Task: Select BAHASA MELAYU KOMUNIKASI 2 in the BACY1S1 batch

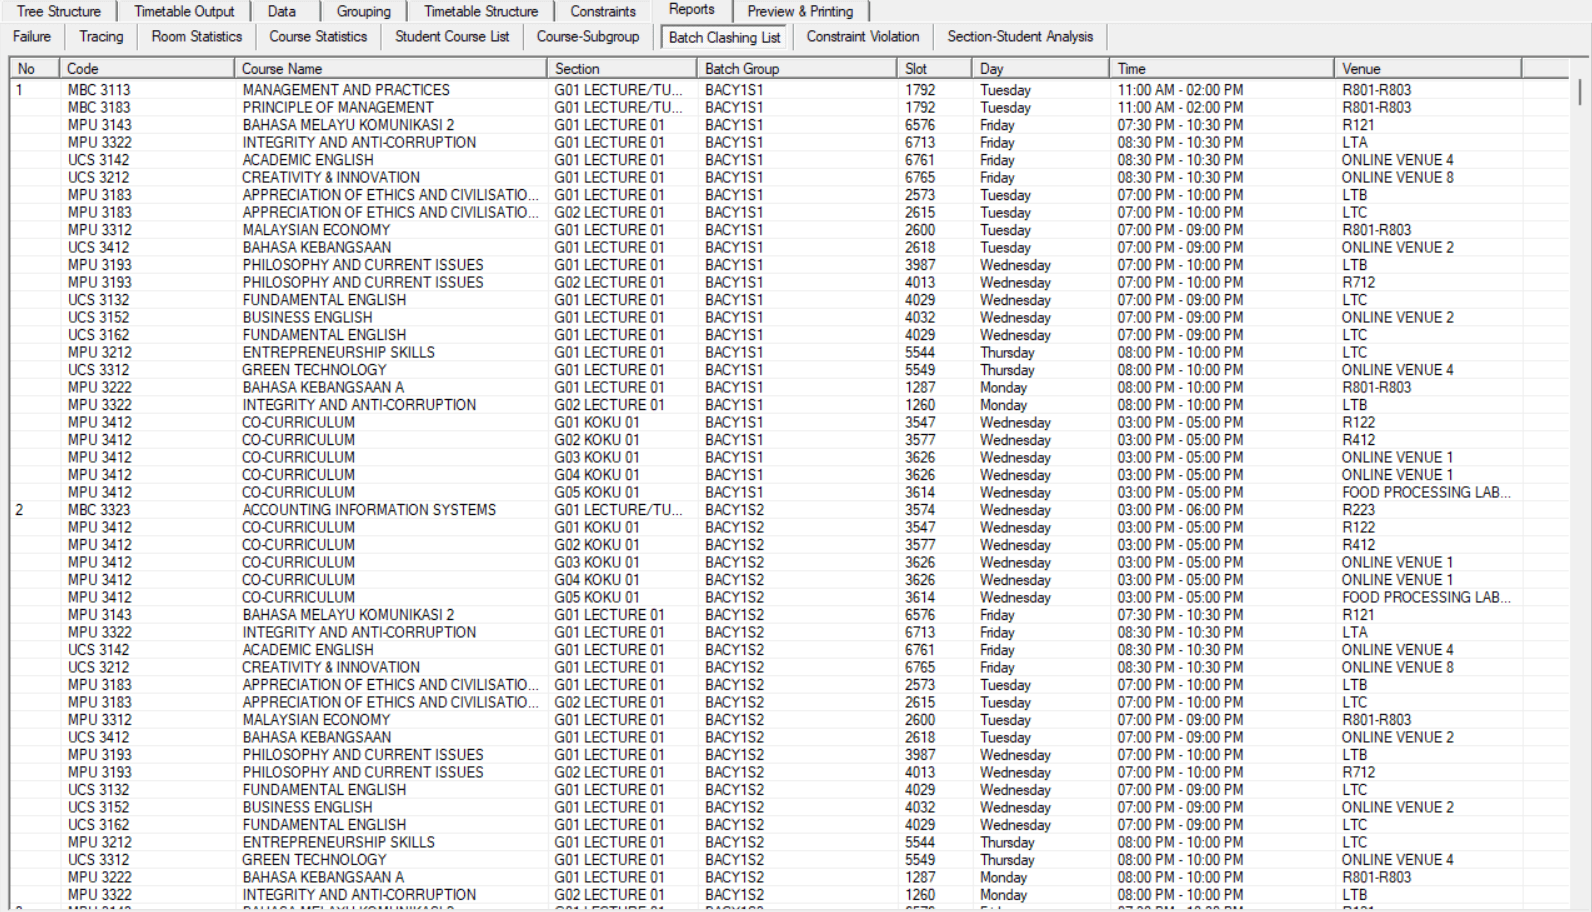Action: coord(348,125)
